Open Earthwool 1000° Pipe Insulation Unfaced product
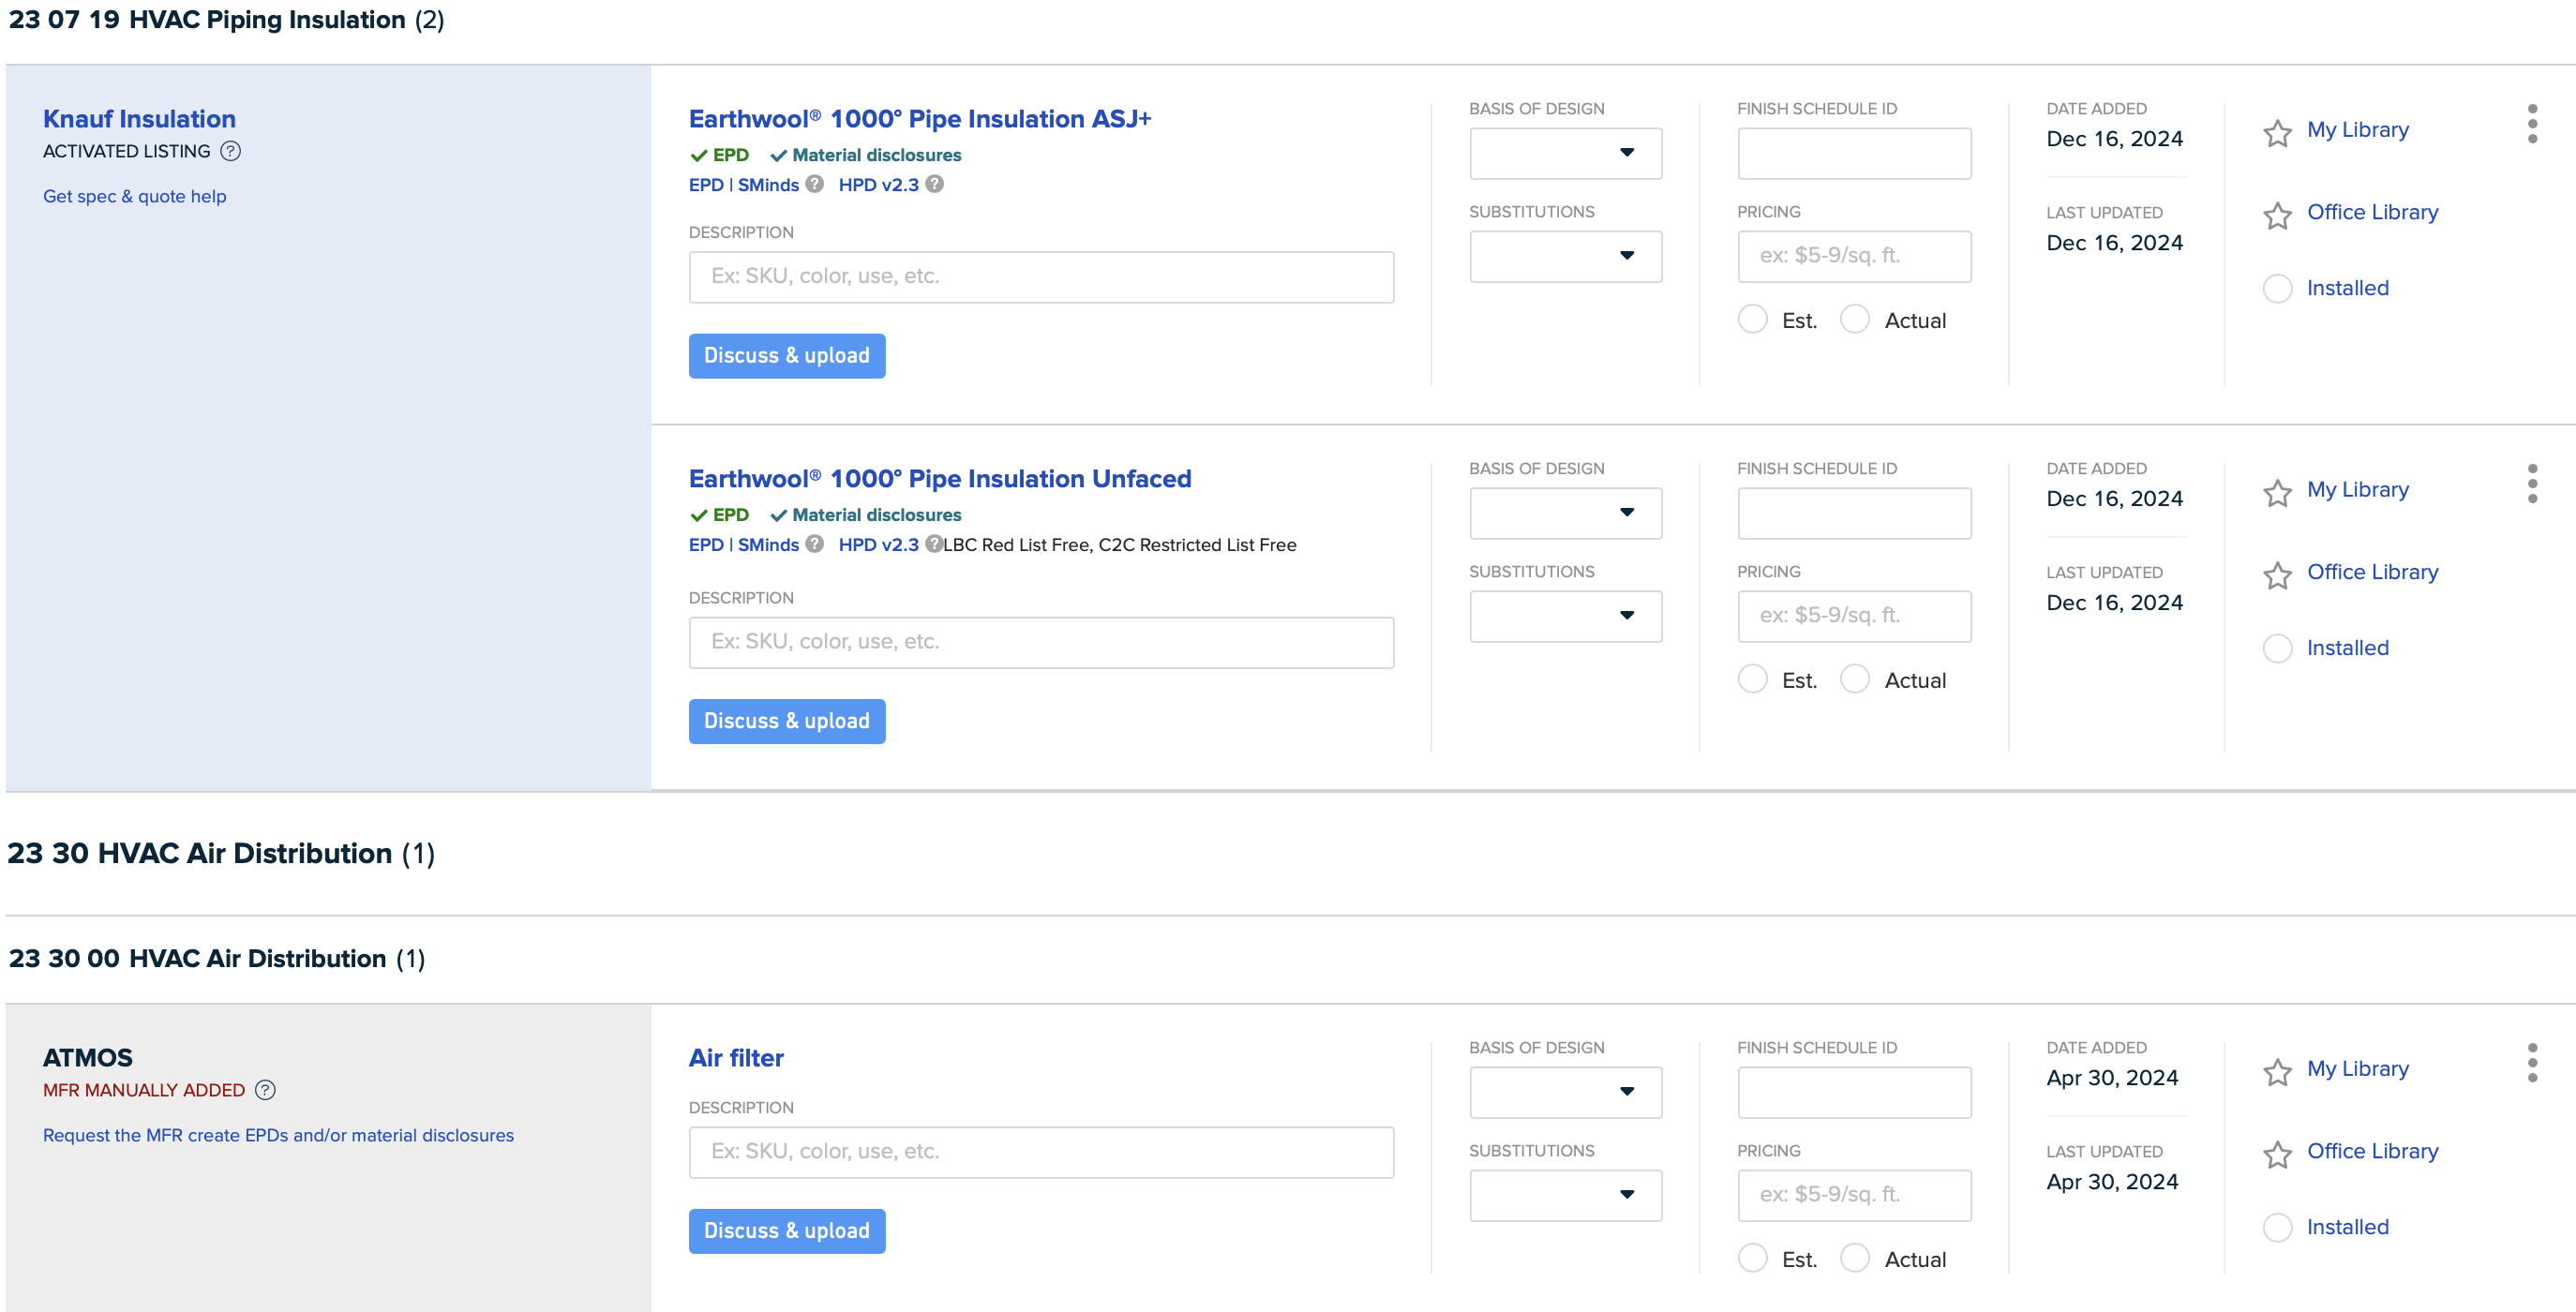 coord(940,479)
